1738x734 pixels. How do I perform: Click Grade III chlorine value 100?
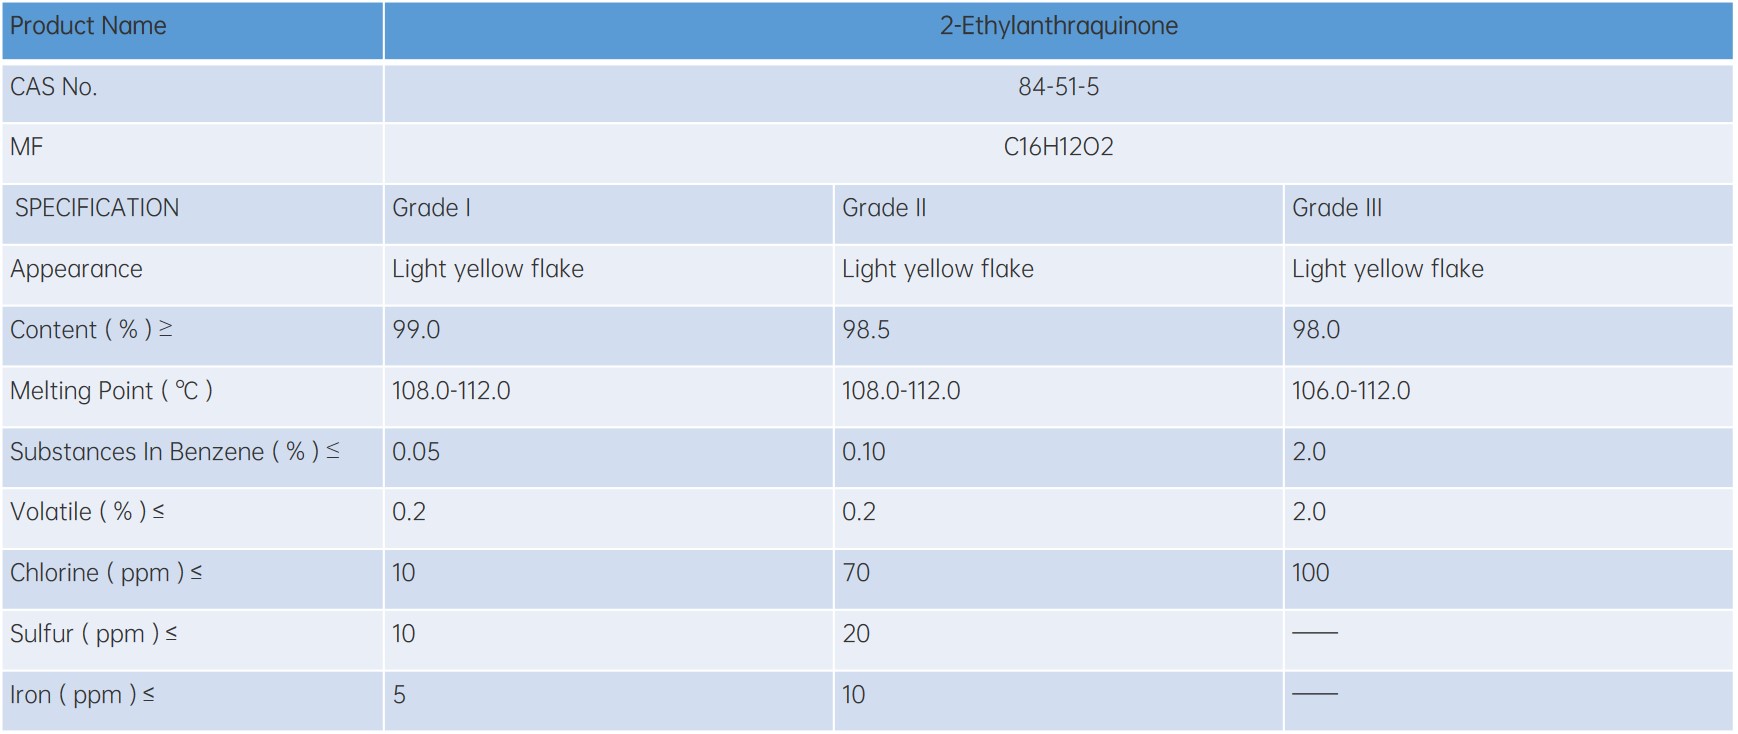tap(1310, 573)
